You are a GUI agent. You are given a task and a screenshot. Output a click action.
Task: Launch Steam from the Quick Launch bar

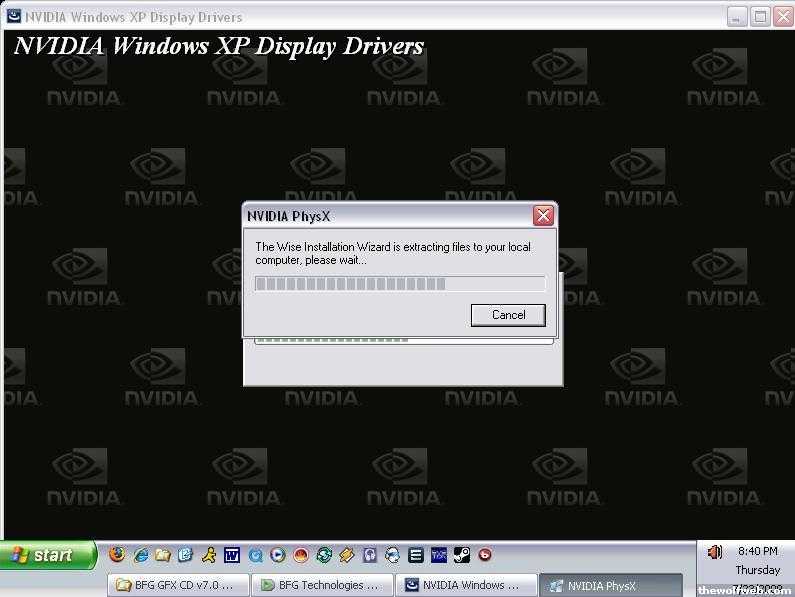point(462,554)
